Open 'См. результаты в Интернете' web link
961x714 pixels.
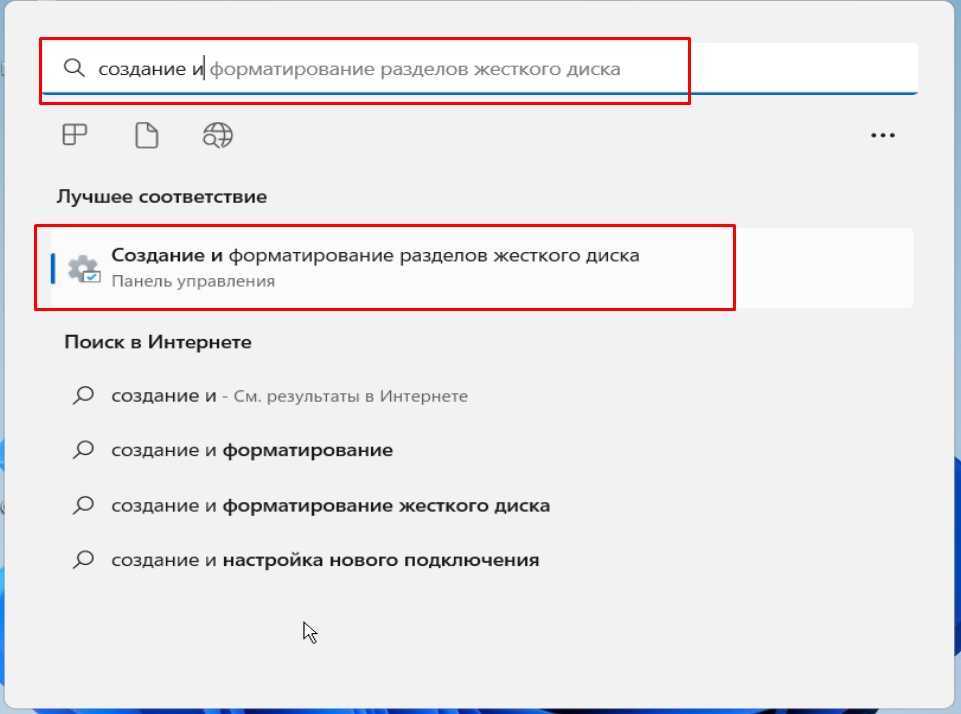[350, 397]
